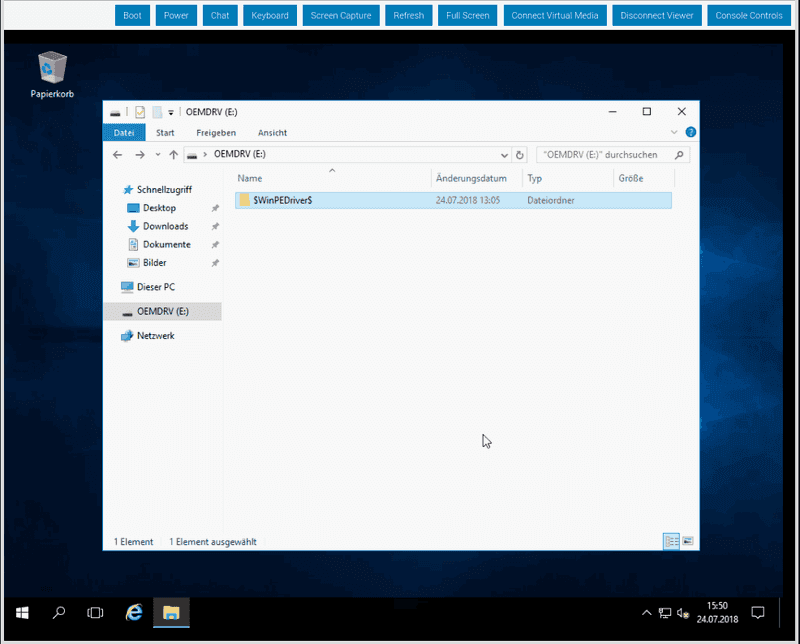Image resolution: width=800 pixels, height=644 pixels.
Task: Open the Papierkorb recycle bin icon
Action: pos(52,70)
